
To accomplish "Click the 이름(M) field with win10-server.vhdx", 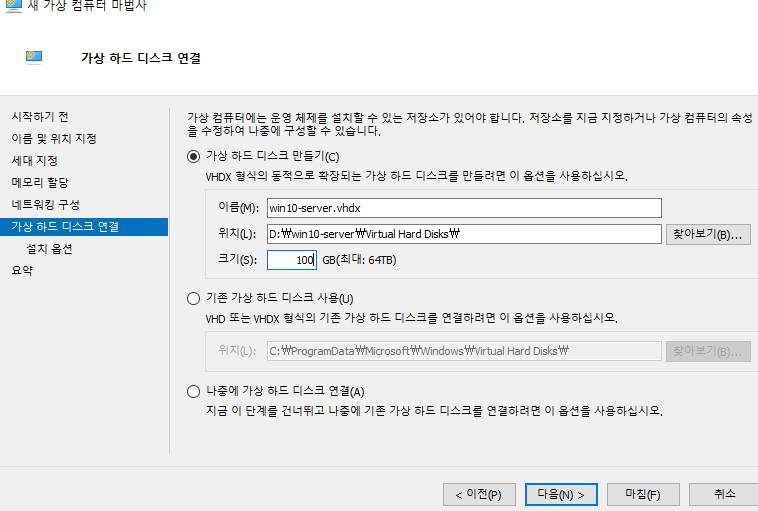I will coord(464,208).
